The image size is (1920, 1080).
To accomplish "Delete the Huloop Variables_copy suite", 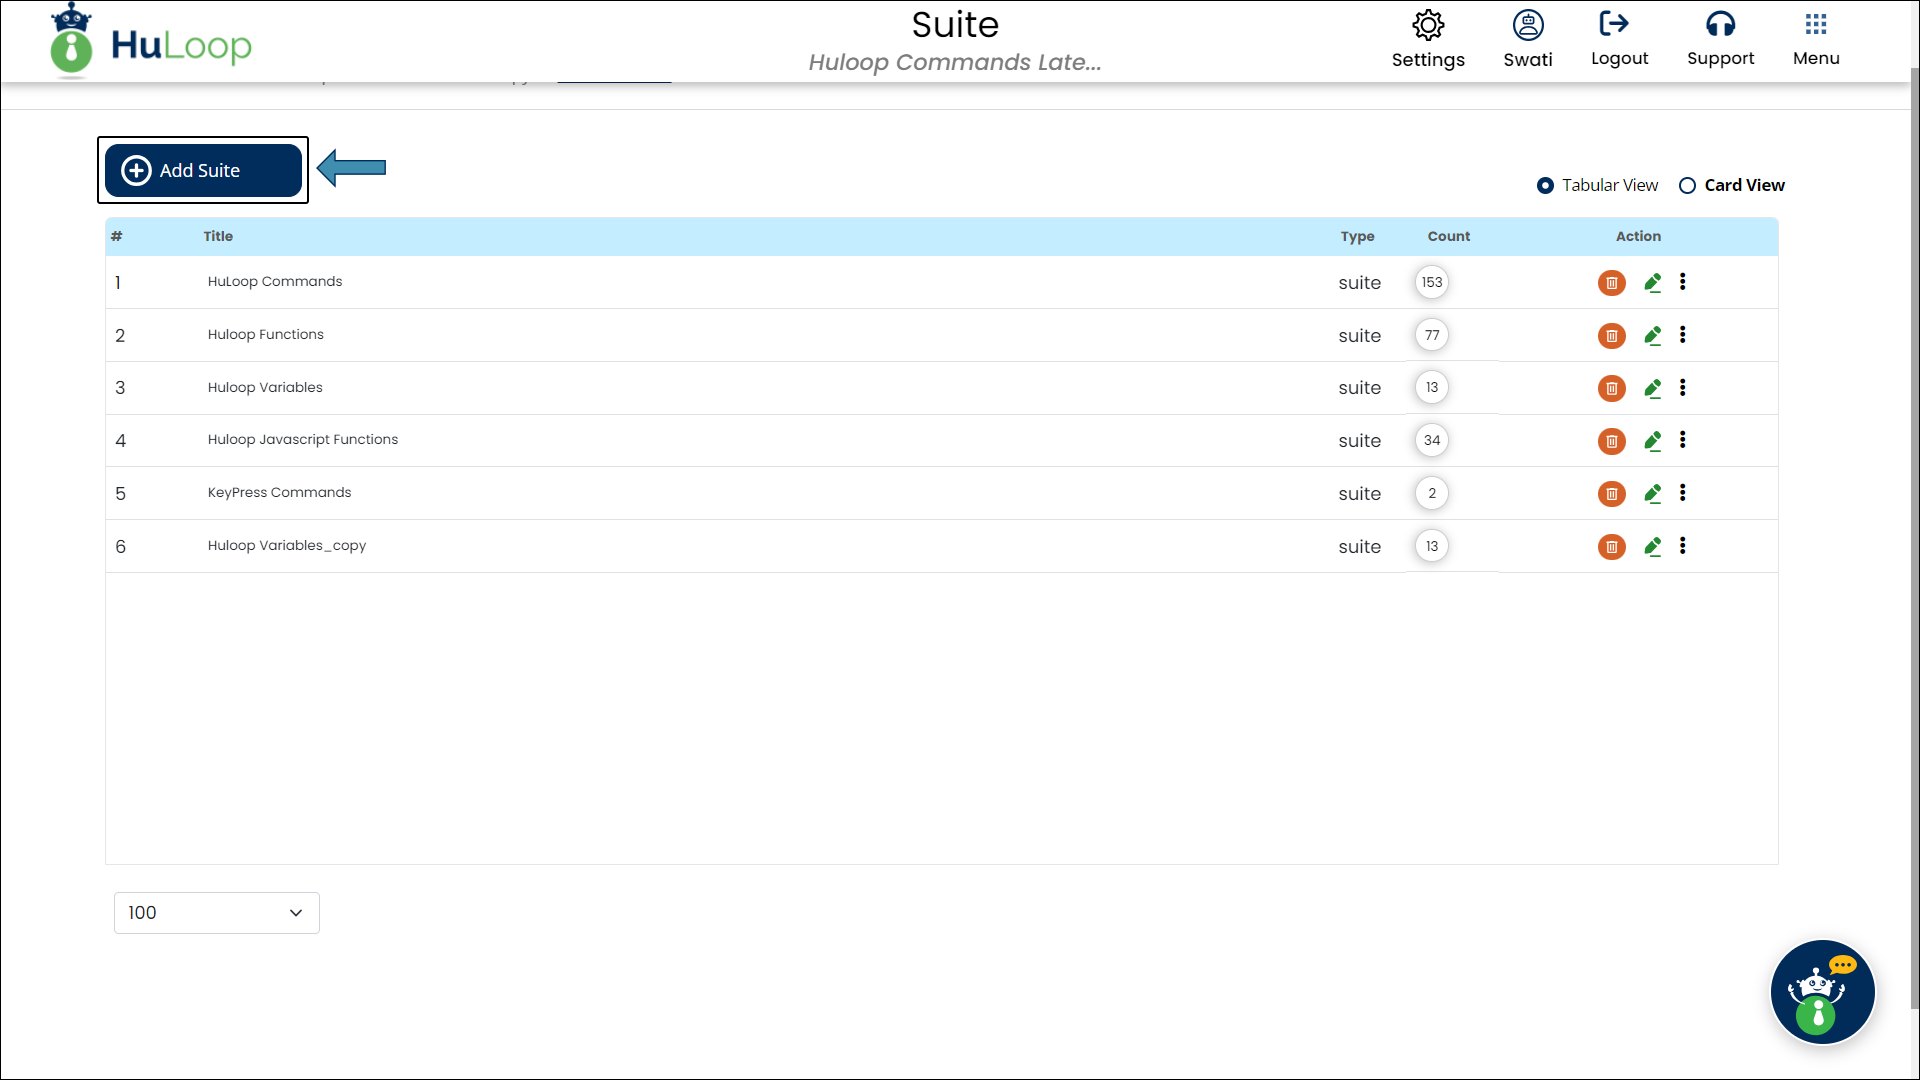I will (1611, 547).
